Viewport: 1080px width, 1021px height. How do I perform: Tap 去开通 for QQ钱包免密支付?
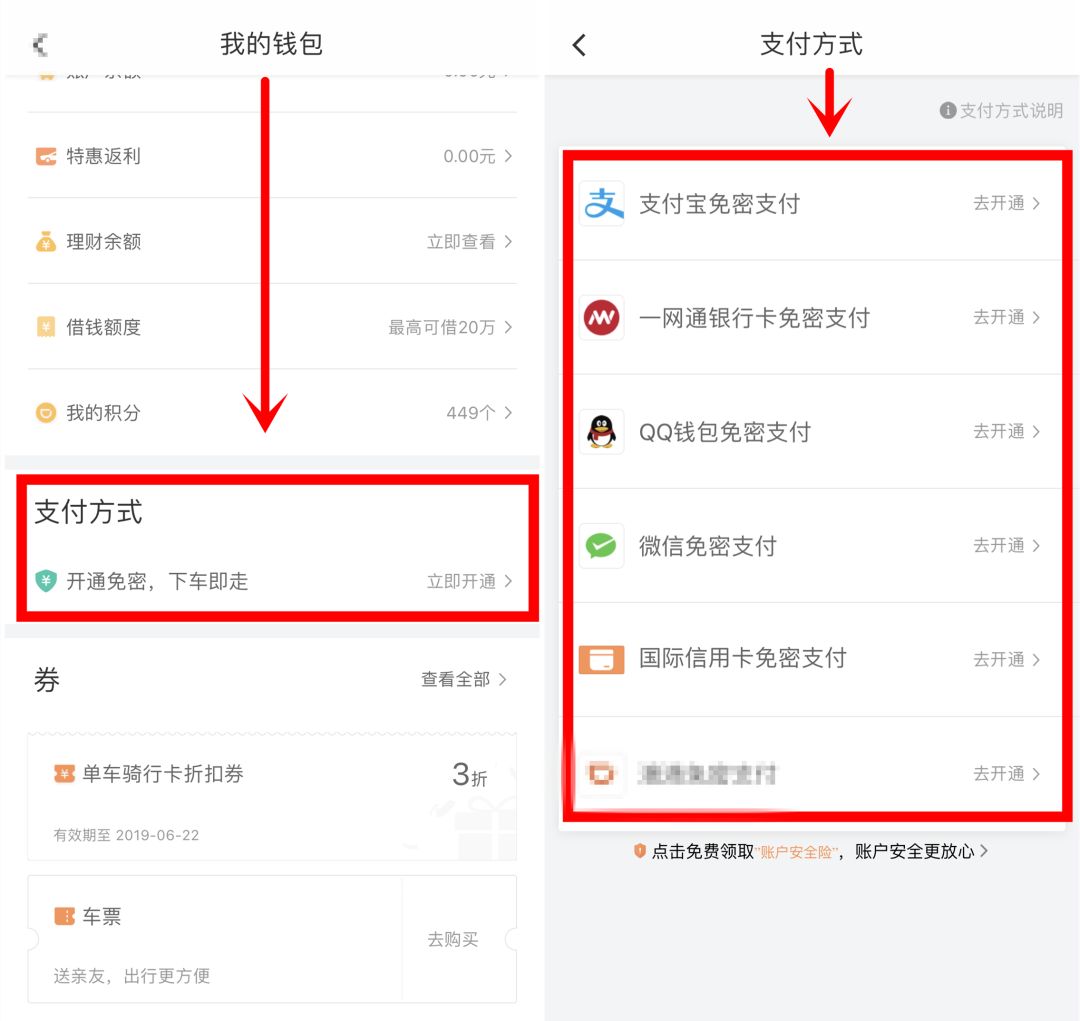coord(999,432)
